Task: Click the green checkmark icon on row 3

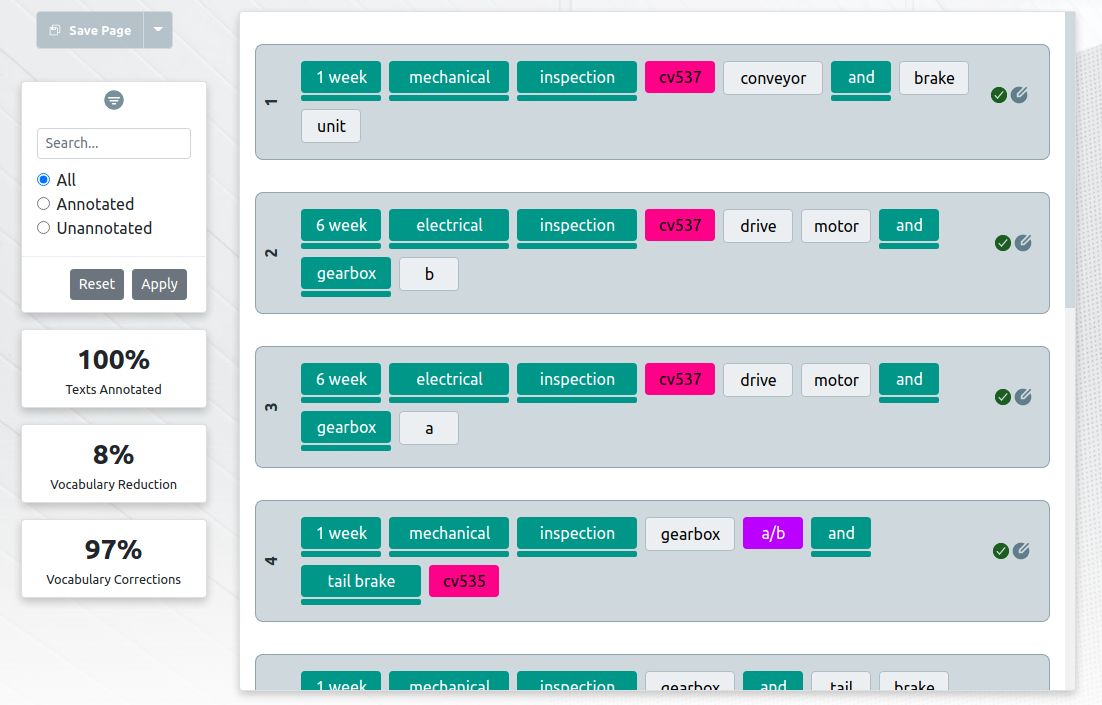Action: [x=1002, y=397]
